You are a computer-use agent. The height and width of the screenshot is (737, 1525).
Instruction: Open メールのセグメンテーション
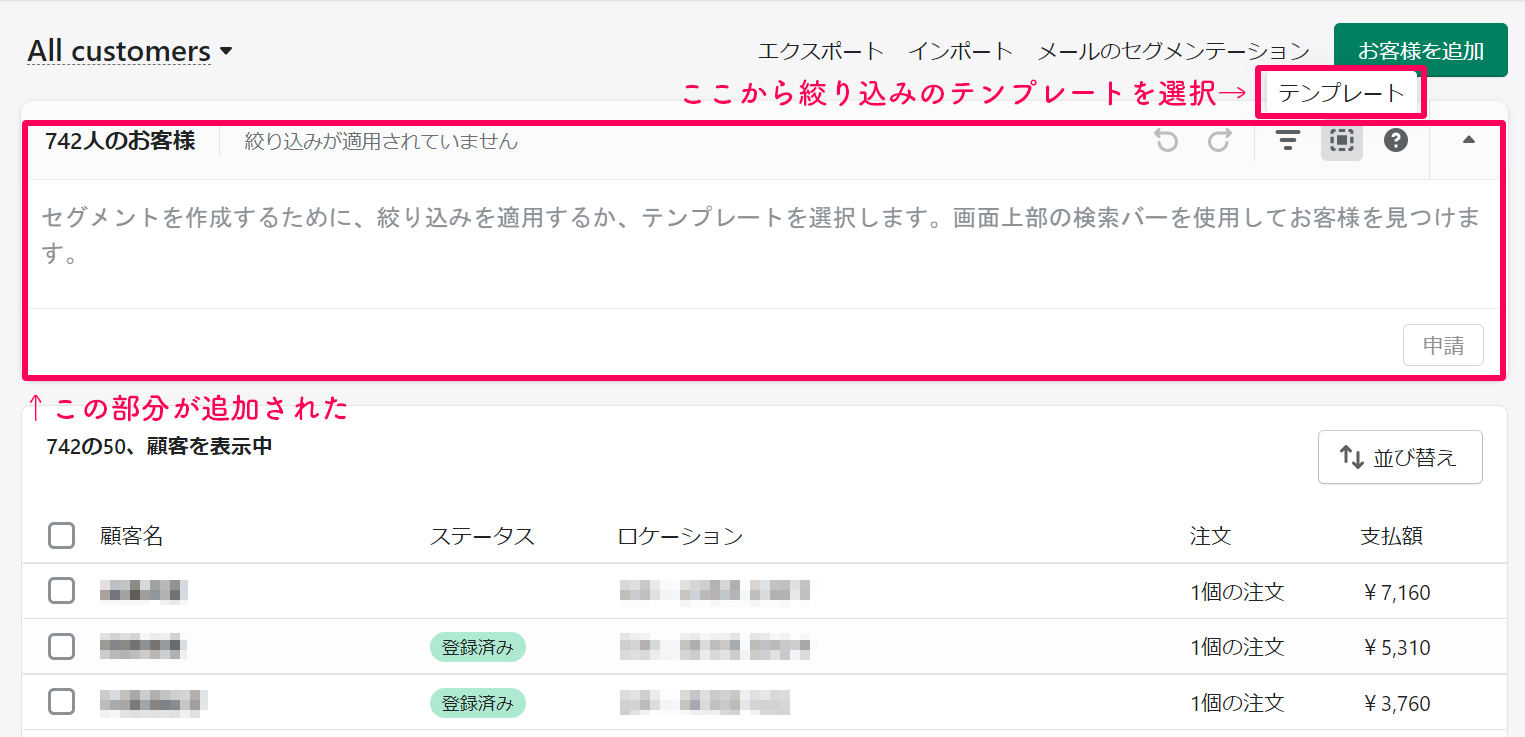click(1173, 51)
